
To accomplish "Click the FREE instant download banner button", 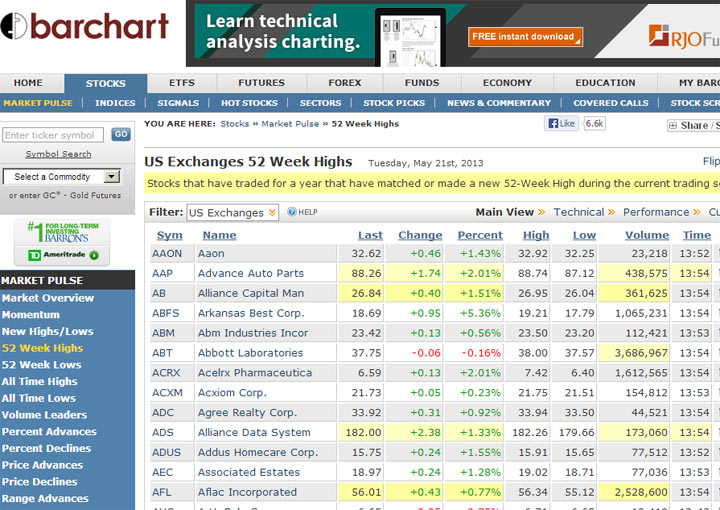I will point(525,37).
